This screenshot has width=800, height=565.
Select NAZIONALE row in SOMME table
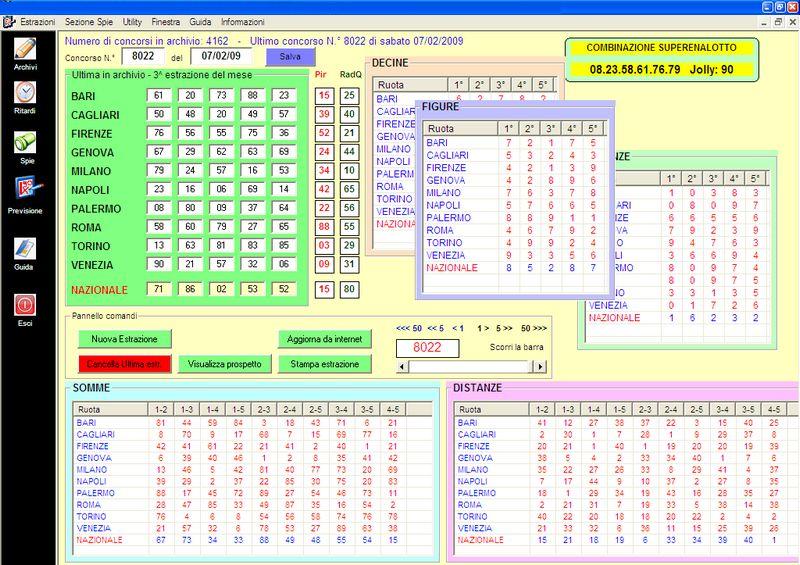[x=253, y=540]
